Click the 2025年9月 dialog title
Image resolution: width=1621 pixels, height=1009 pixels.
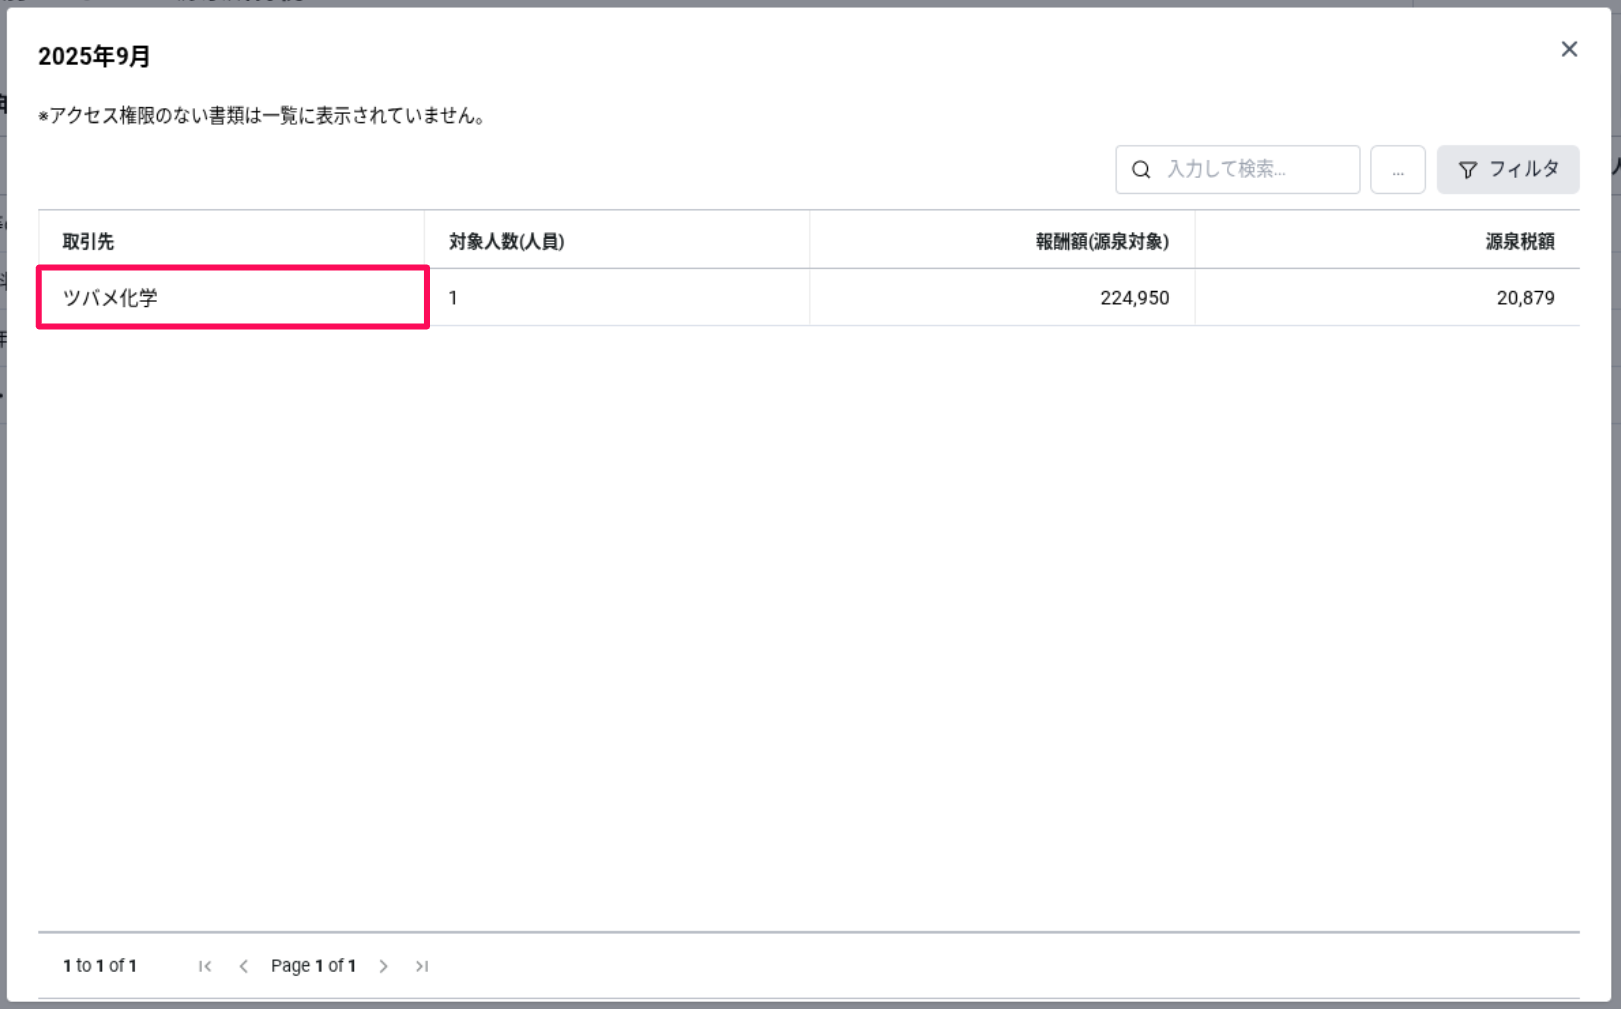pos(94,57)
